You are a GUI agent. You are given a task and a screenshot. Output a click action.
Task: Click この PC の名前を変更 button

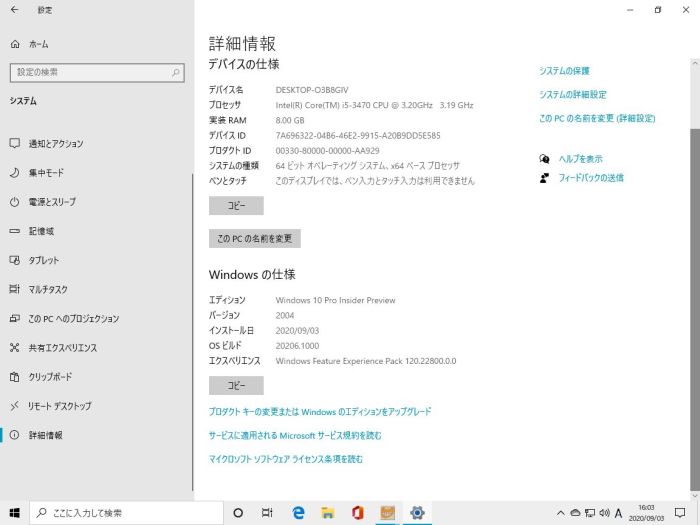click(x=254, y=239)
